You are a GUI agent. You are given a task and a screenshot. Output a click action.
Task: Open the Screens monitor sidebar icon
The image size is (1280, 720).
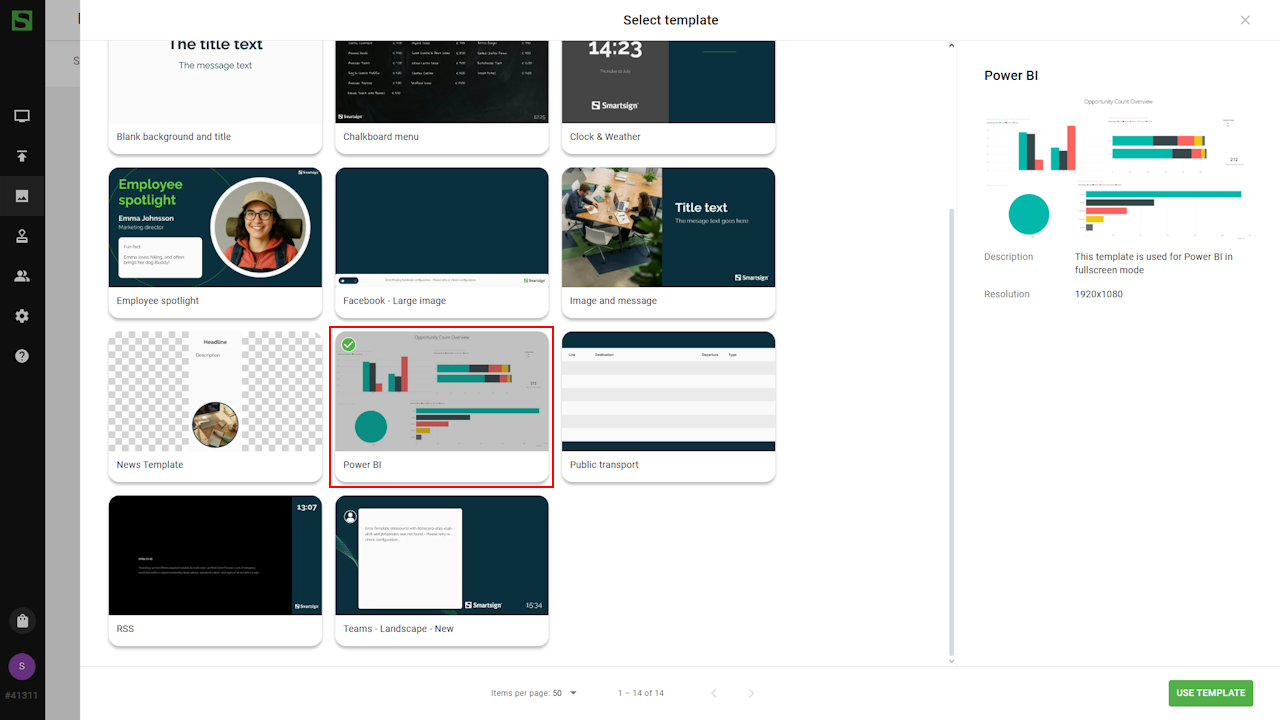pyautogui.click(x=22, y=116)
